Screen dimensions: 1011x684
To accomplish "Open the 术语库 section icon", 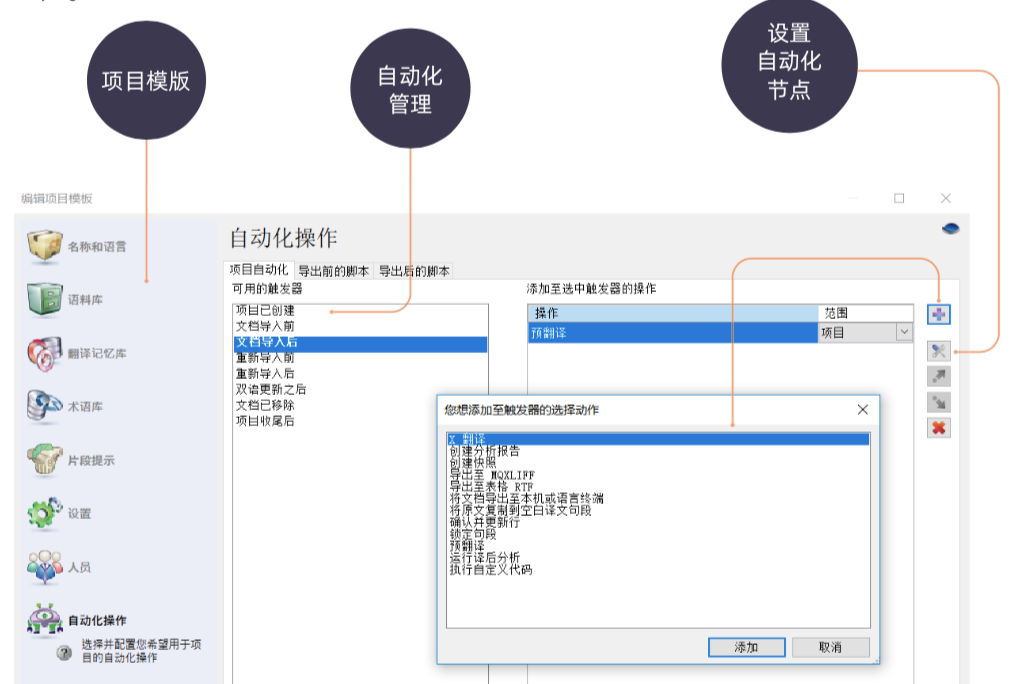I will (x=44, y=406).
